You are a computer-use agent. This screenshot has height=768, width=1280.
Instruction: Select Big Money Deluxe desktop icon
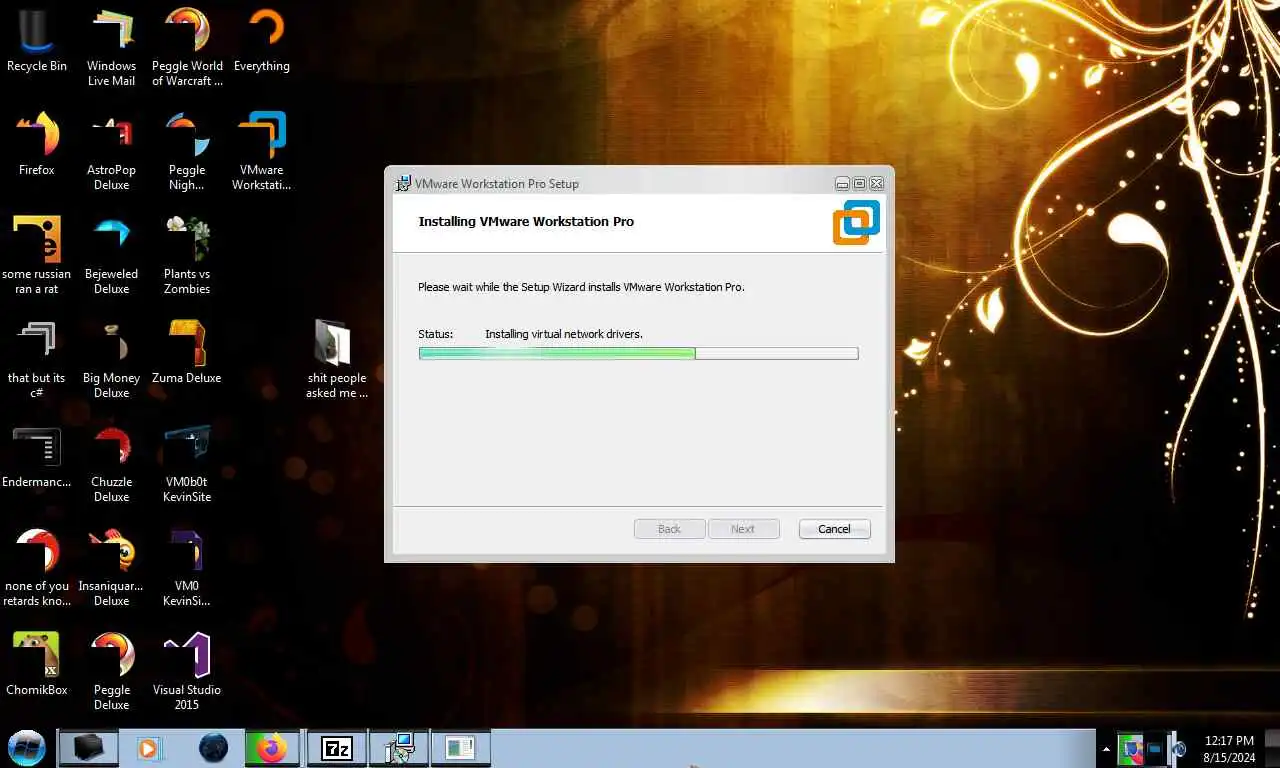(111, 359)
